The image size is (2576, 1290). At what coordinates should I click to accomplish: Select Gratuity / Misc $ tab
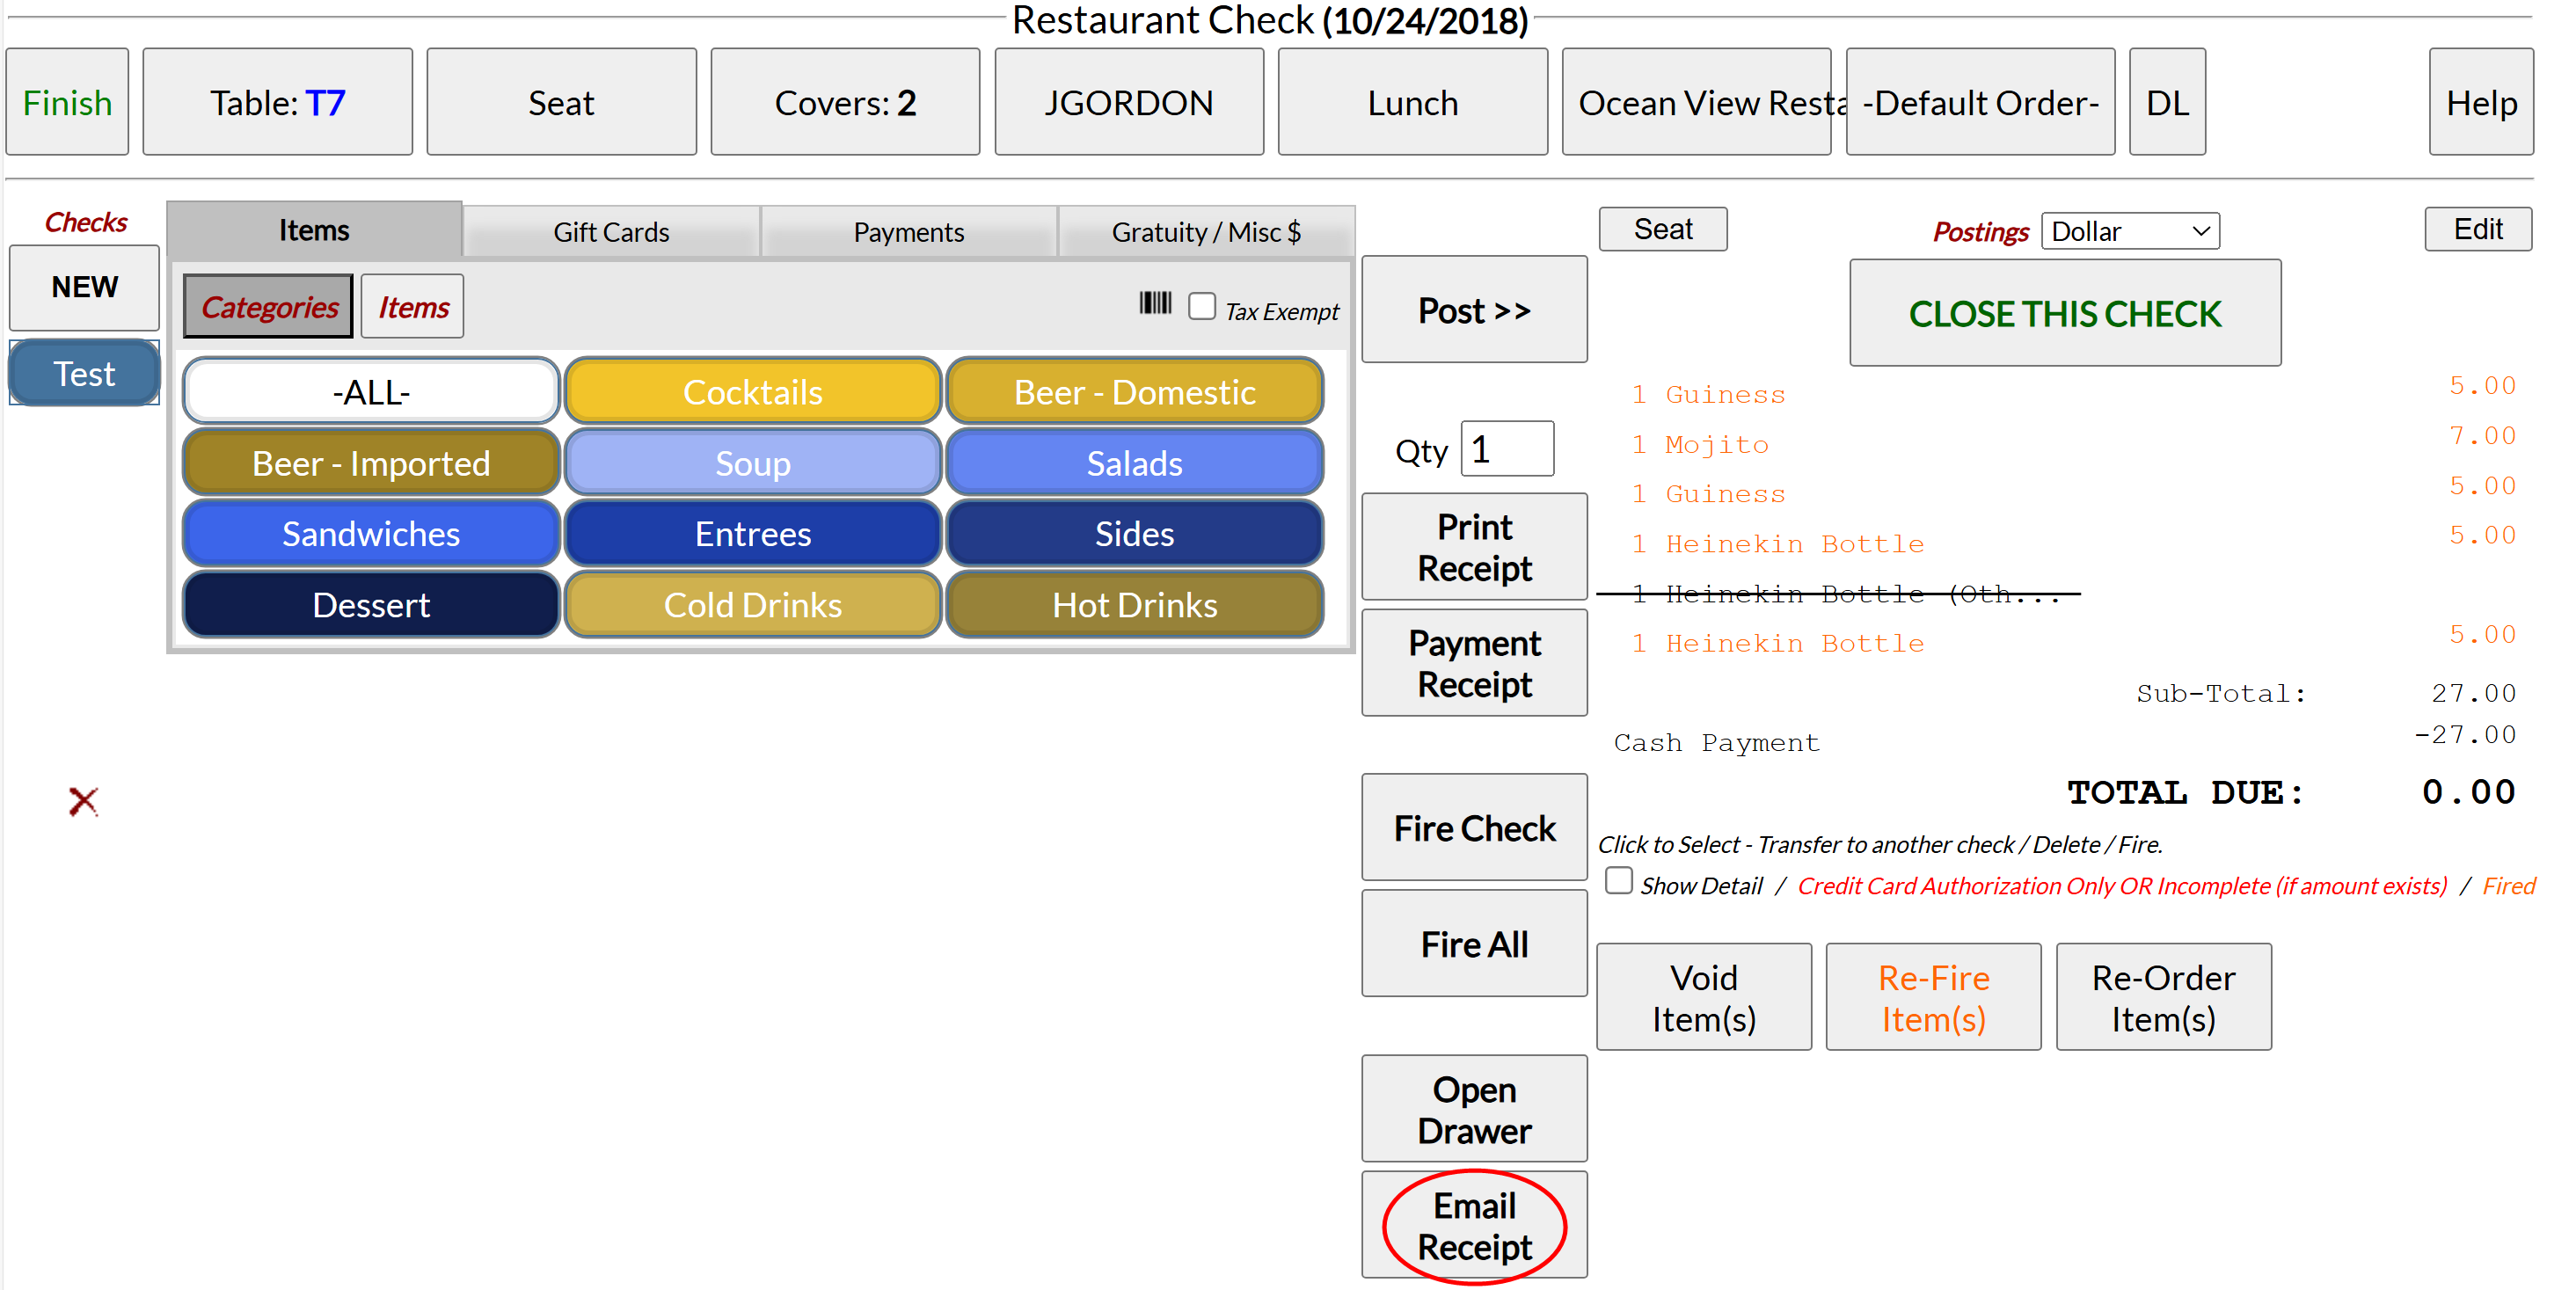(1205, 232)
